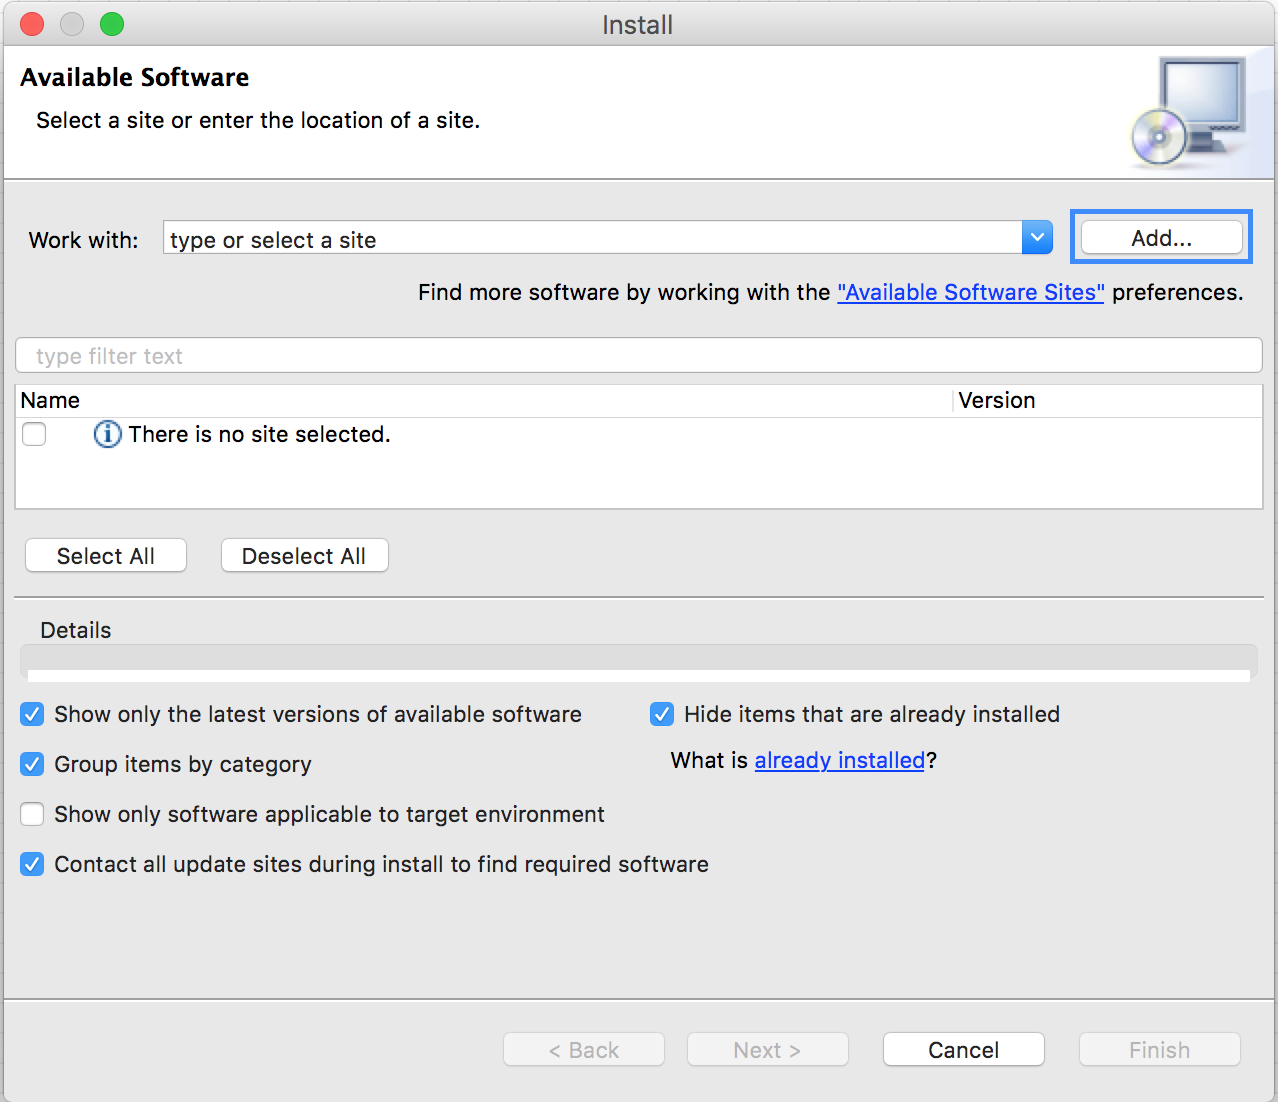Screen dimensions: 1278x1102
Task: Toggle Hide items that are already installed
Action: tap(662, 714)
